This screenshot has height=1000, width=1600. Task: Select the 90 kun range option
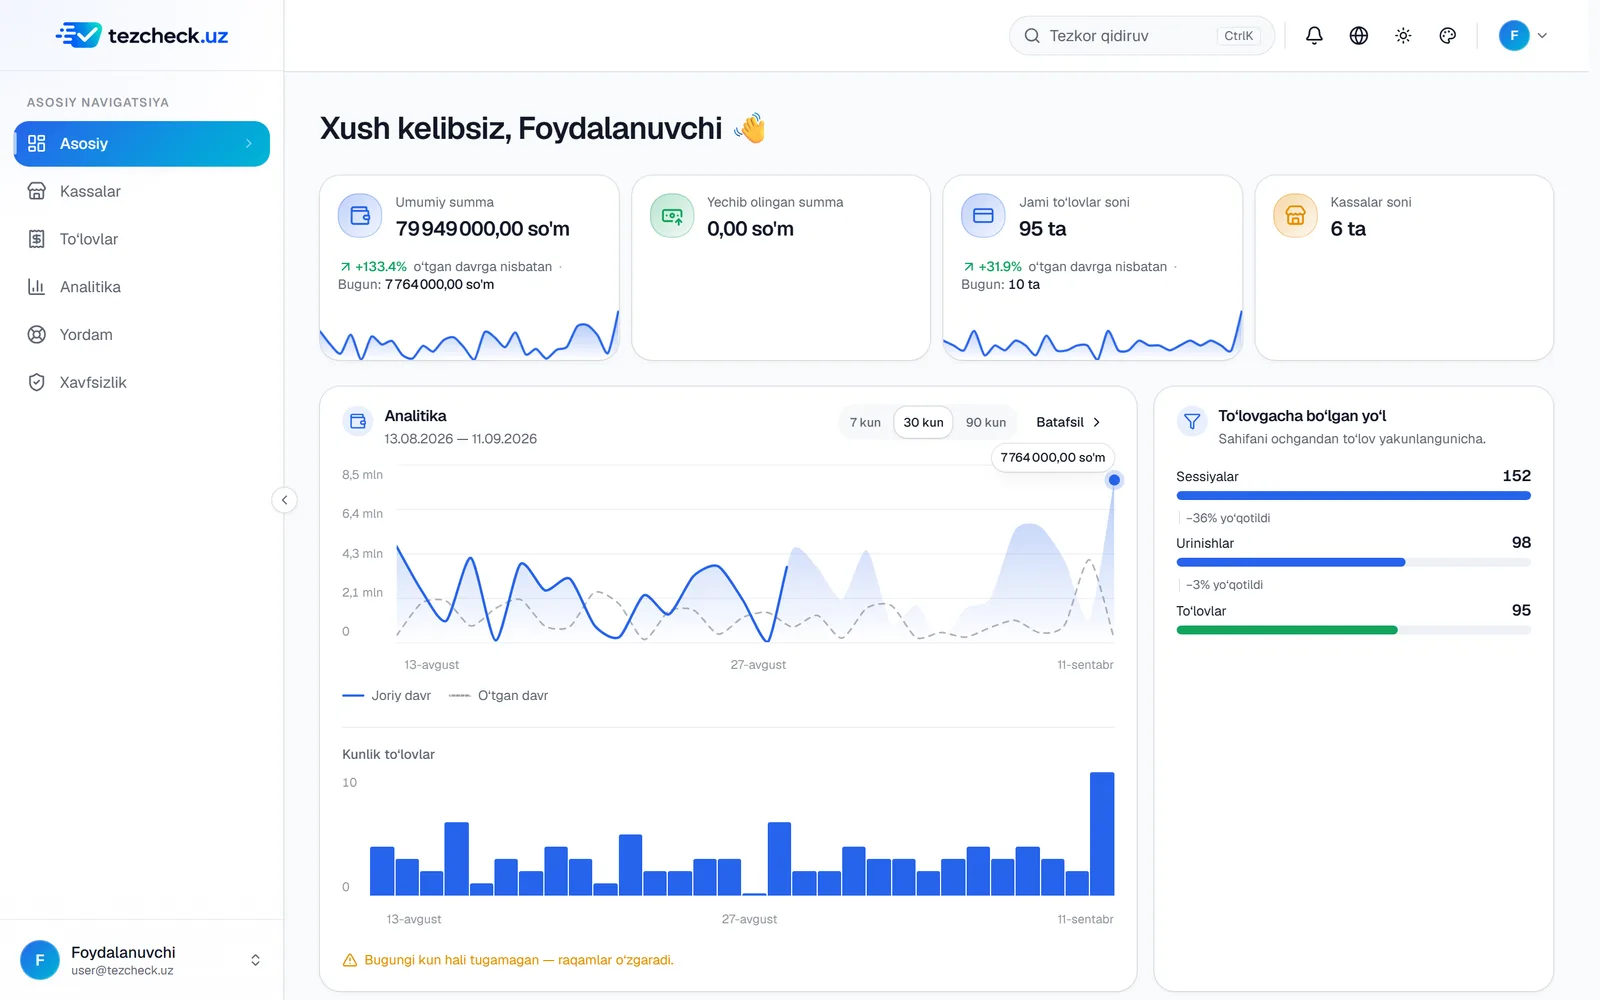point(986,422)
